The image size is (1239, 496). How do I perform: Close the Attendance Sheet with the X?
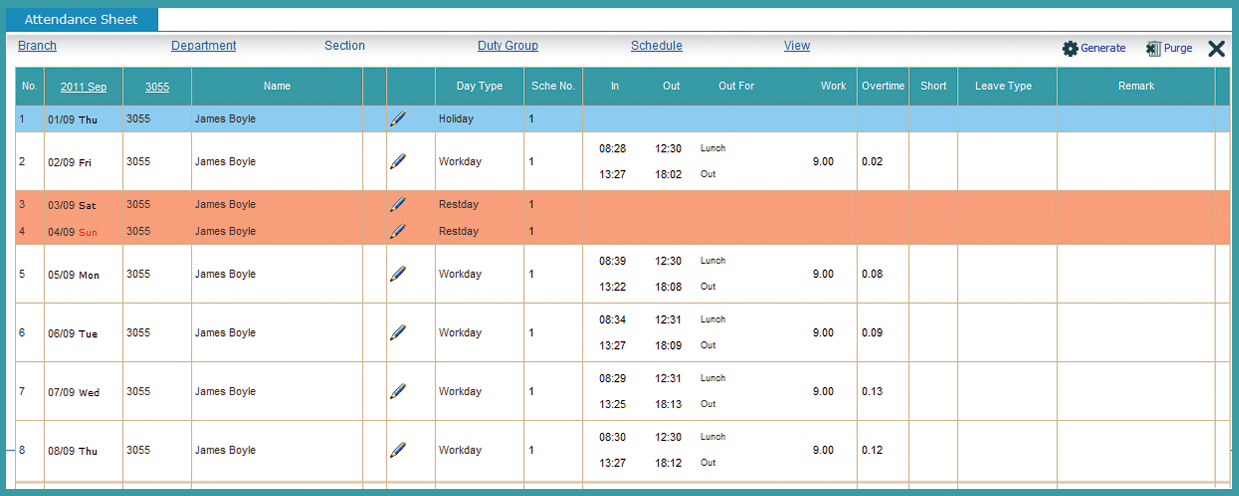tap(1216, 48)
